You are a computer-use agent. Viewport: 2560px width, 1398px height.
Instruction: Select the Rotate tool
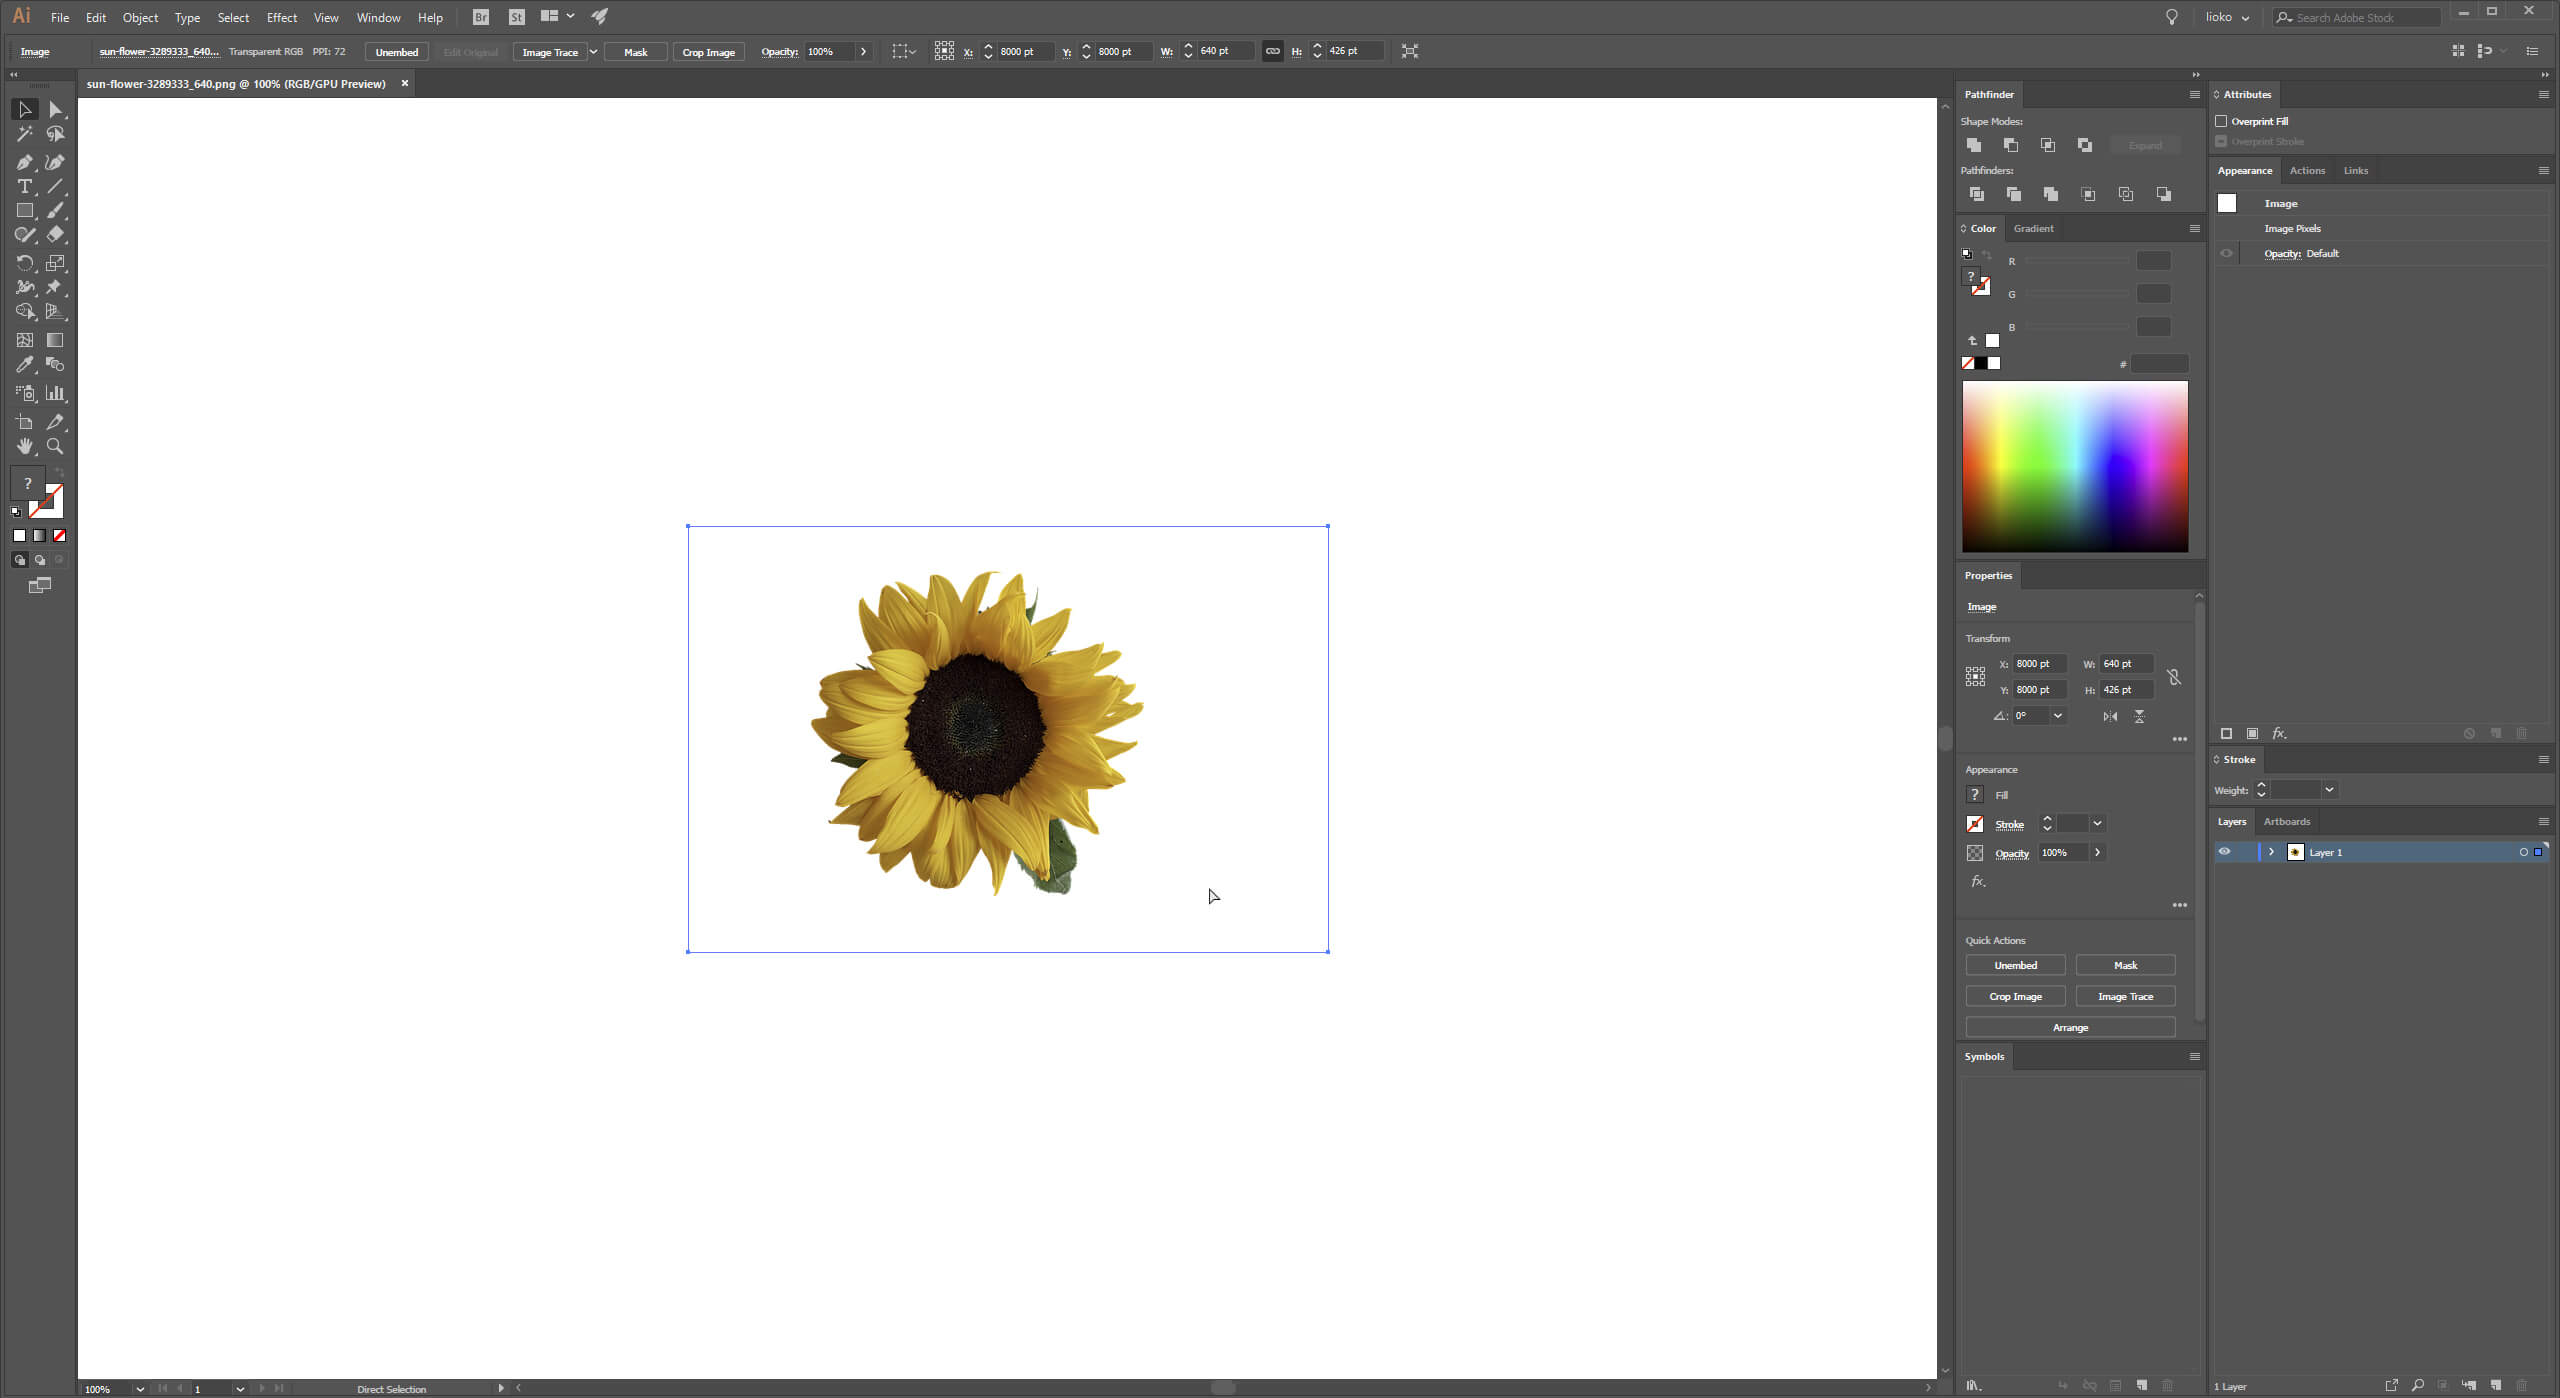pos(24,262)
